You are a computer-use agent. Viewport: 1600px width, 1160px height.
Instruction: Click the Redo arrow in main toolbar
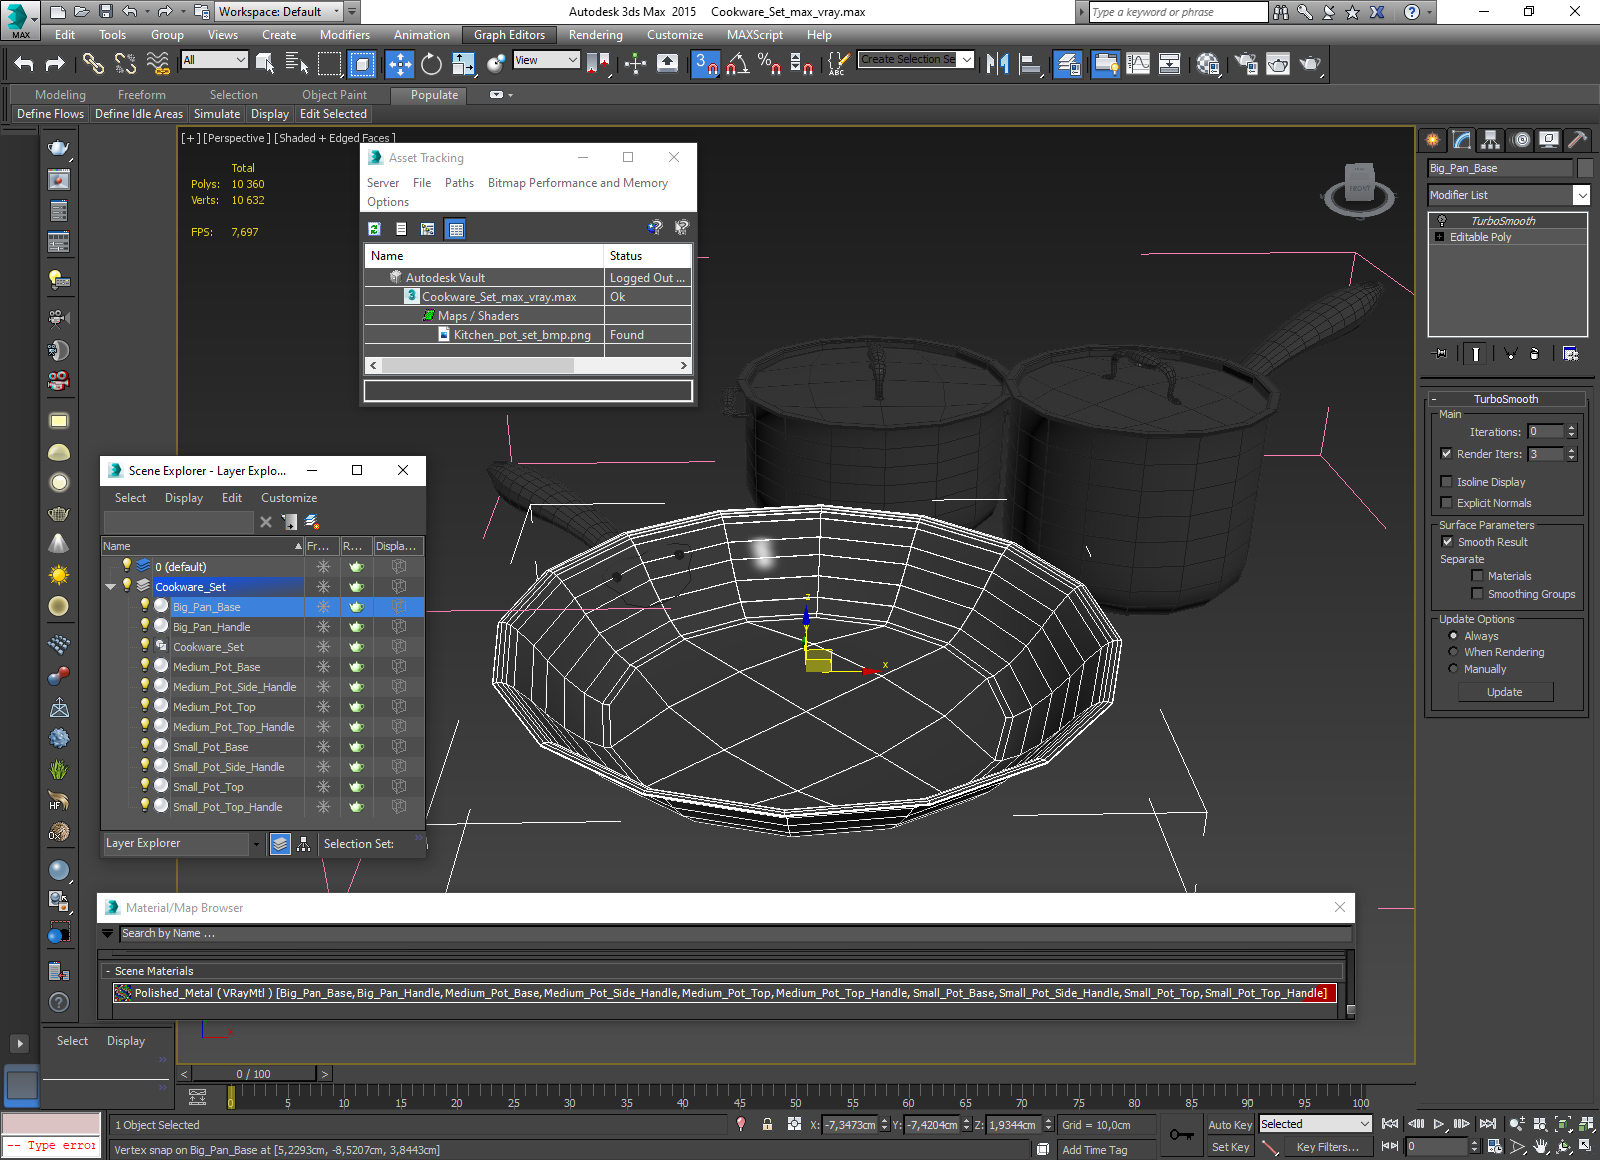pos(55,64)
